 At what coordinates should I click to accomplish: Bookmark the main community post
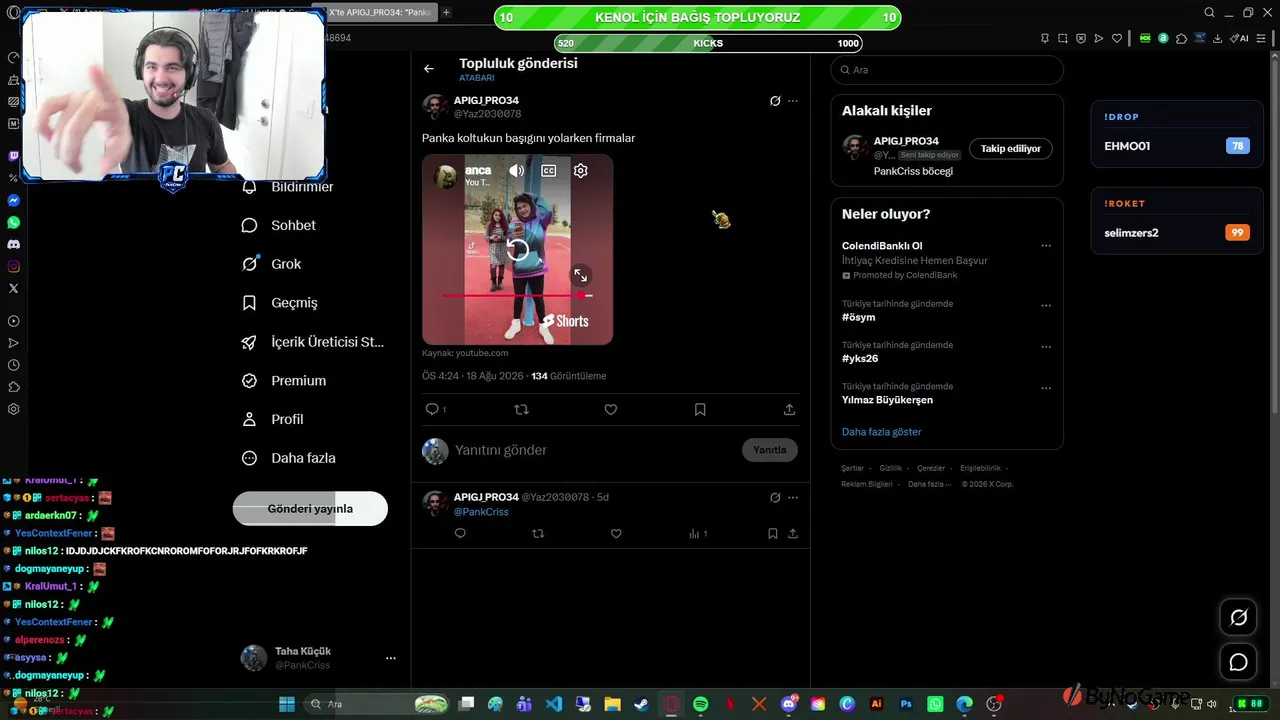pyautogui.click(x=700, y=409)
